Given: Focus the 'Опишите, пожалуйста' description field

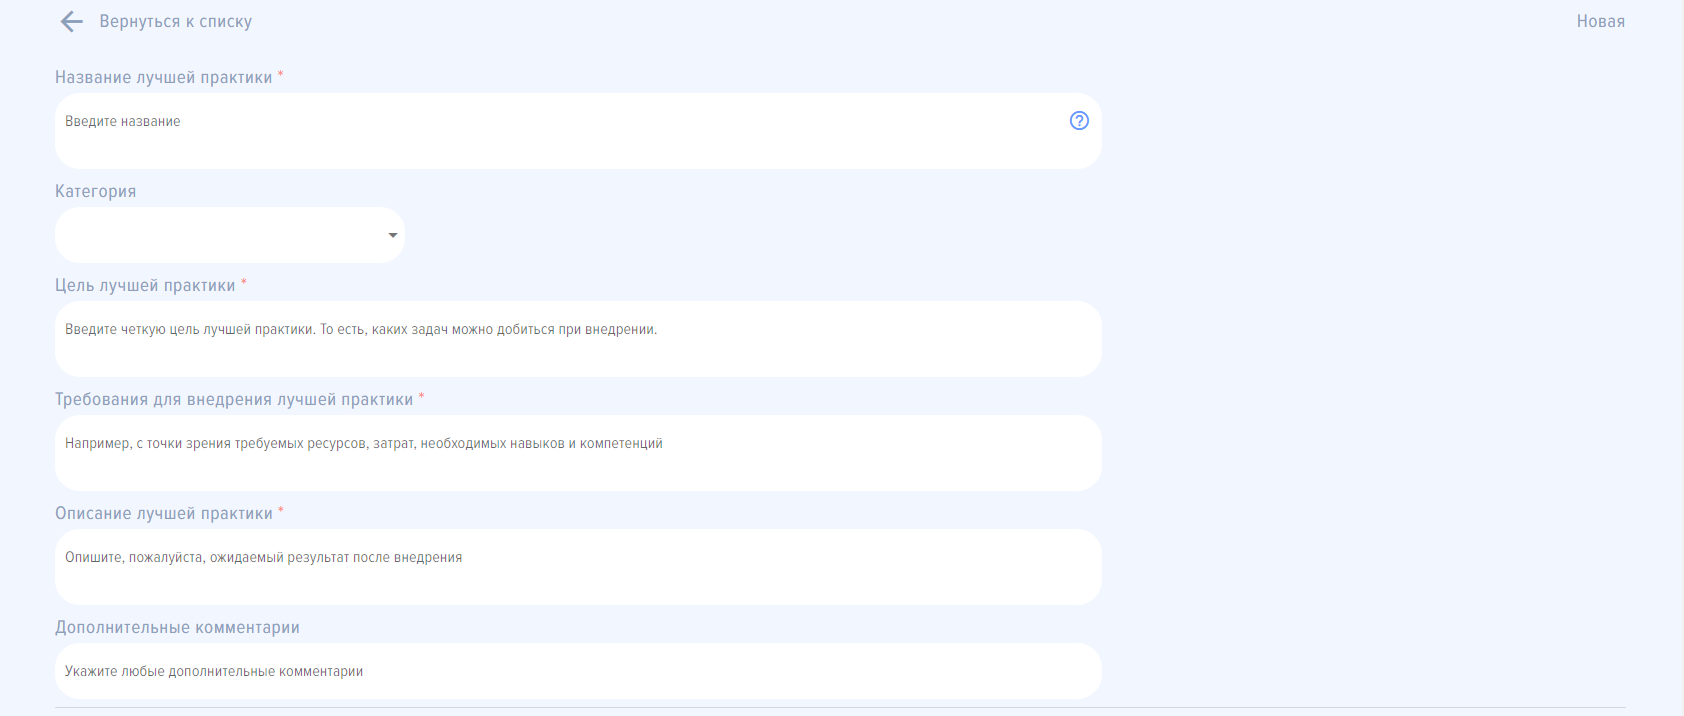Looking at the screenshot, I should tap(578, 566).
